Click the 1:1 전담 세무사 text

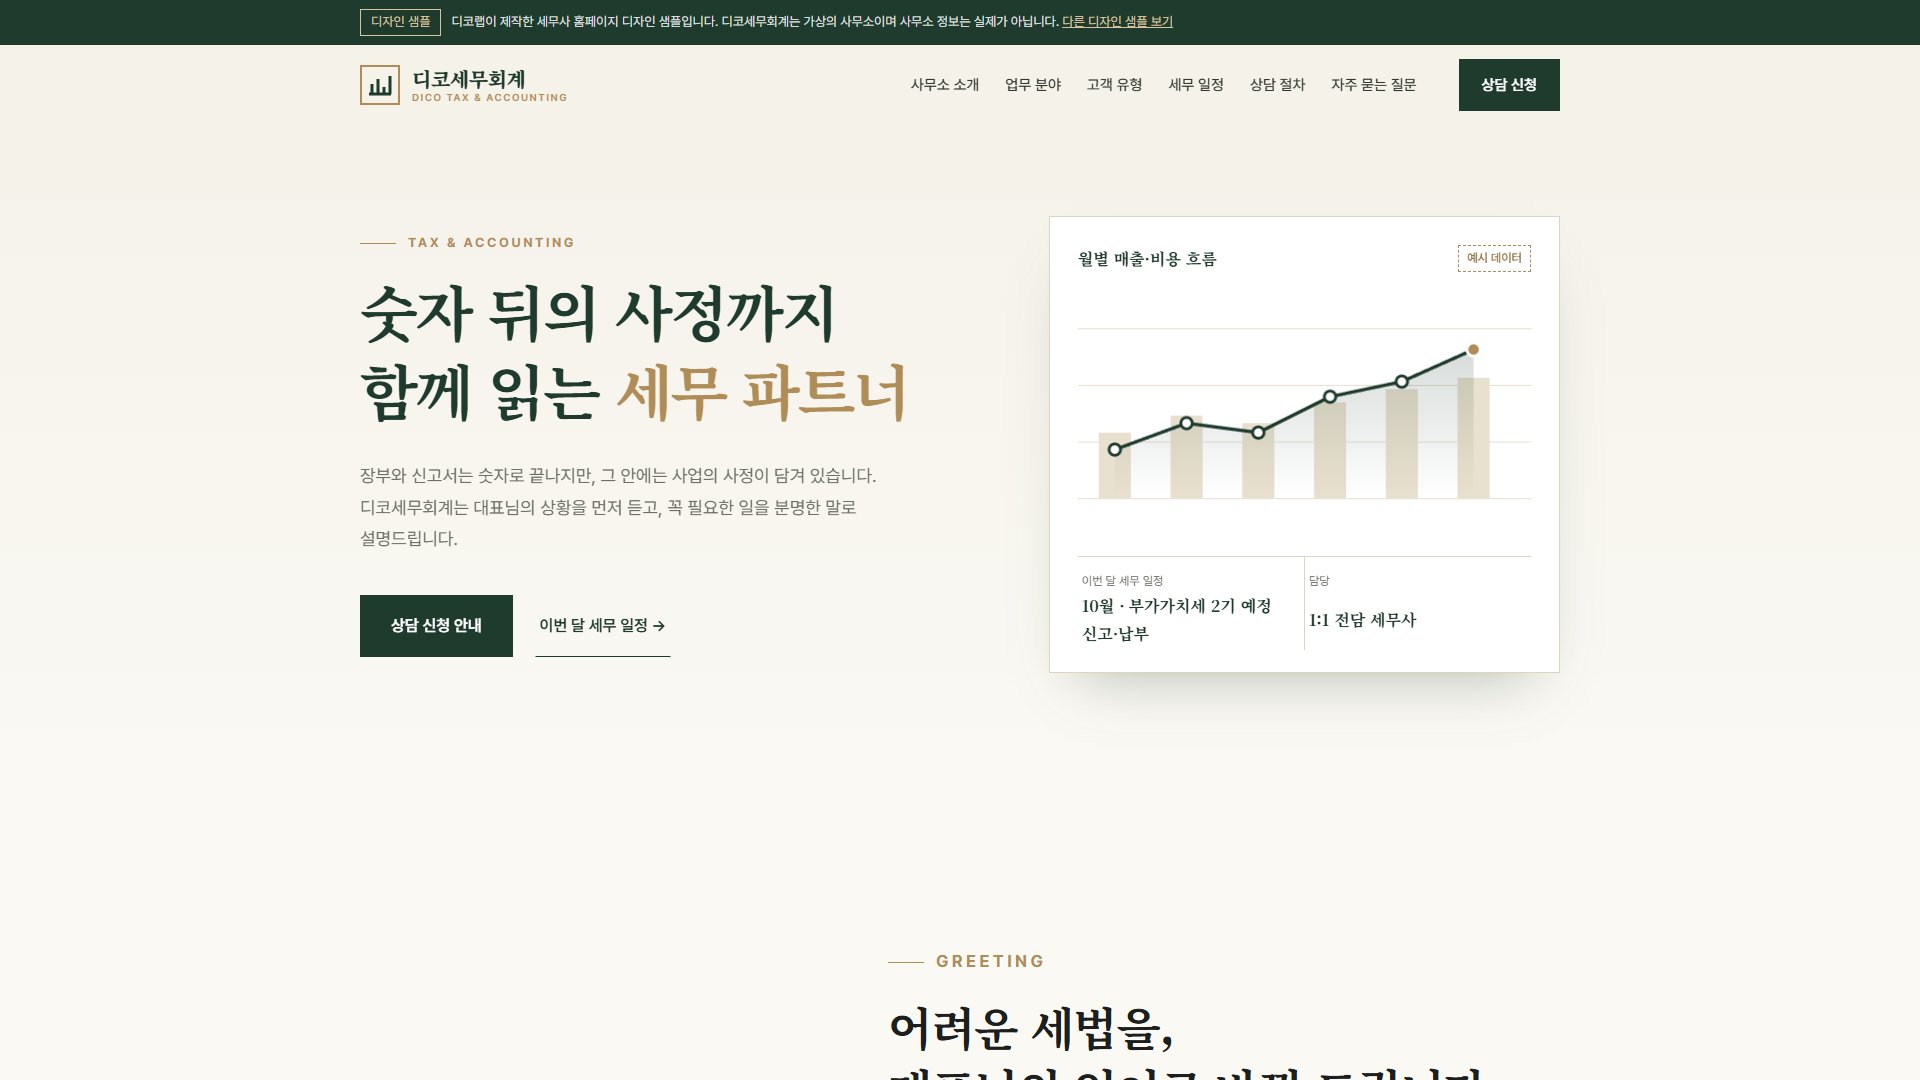(1362, 620)
